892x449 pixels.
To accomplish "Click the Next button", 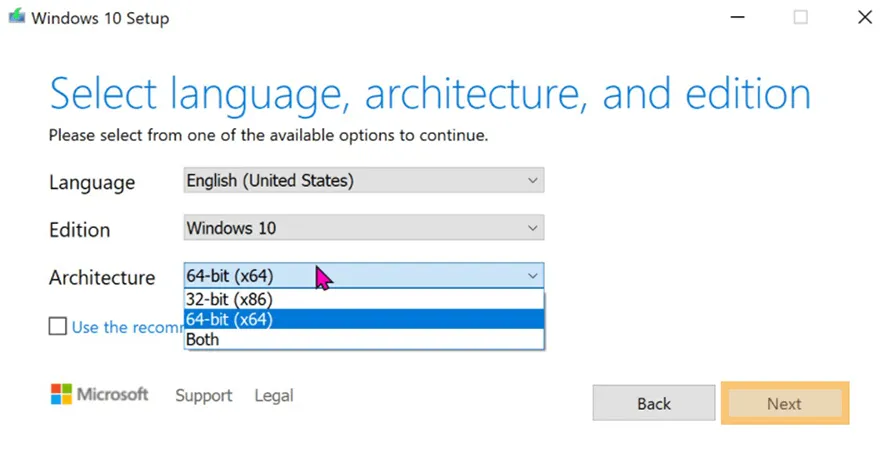I will (784, 403).
